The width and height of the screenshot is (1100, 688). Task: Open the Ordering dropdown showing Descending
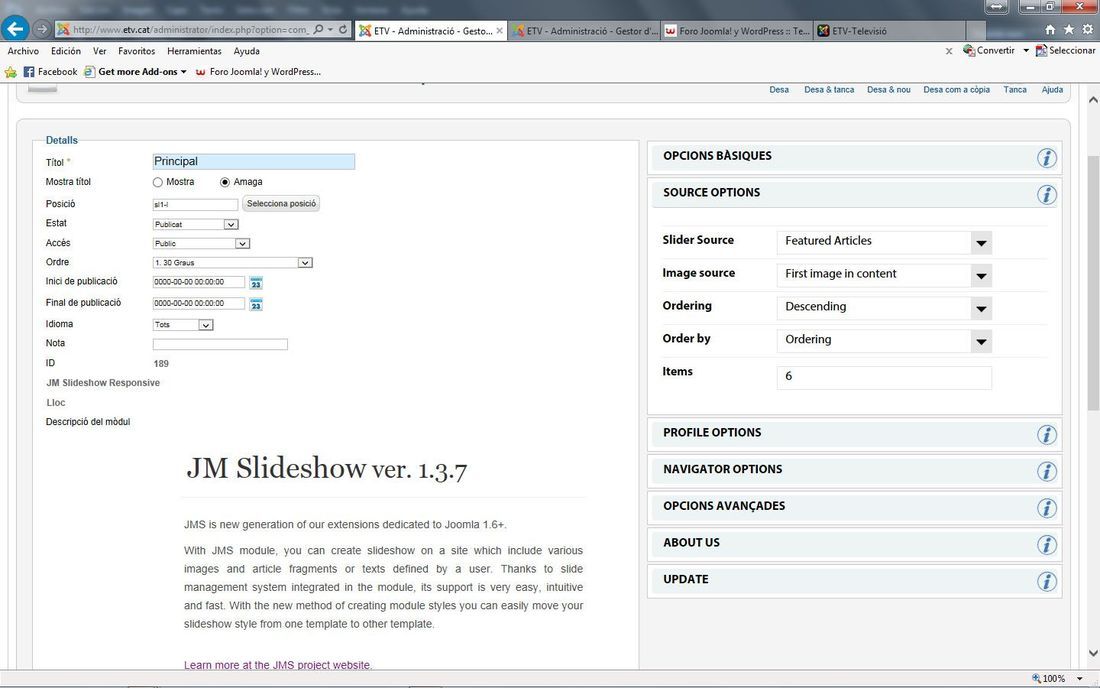coord(884,308)
